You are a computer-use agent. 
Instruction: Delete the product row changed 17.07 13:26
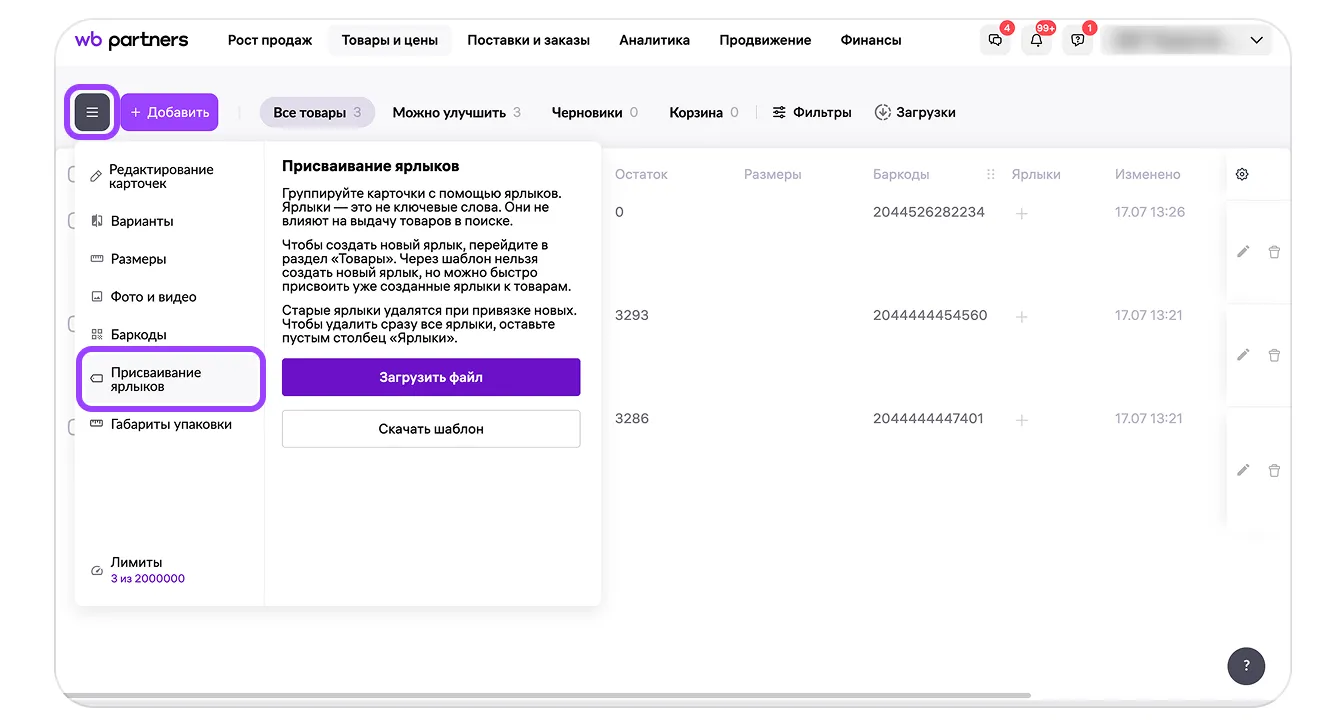[x=1274, y=252]
